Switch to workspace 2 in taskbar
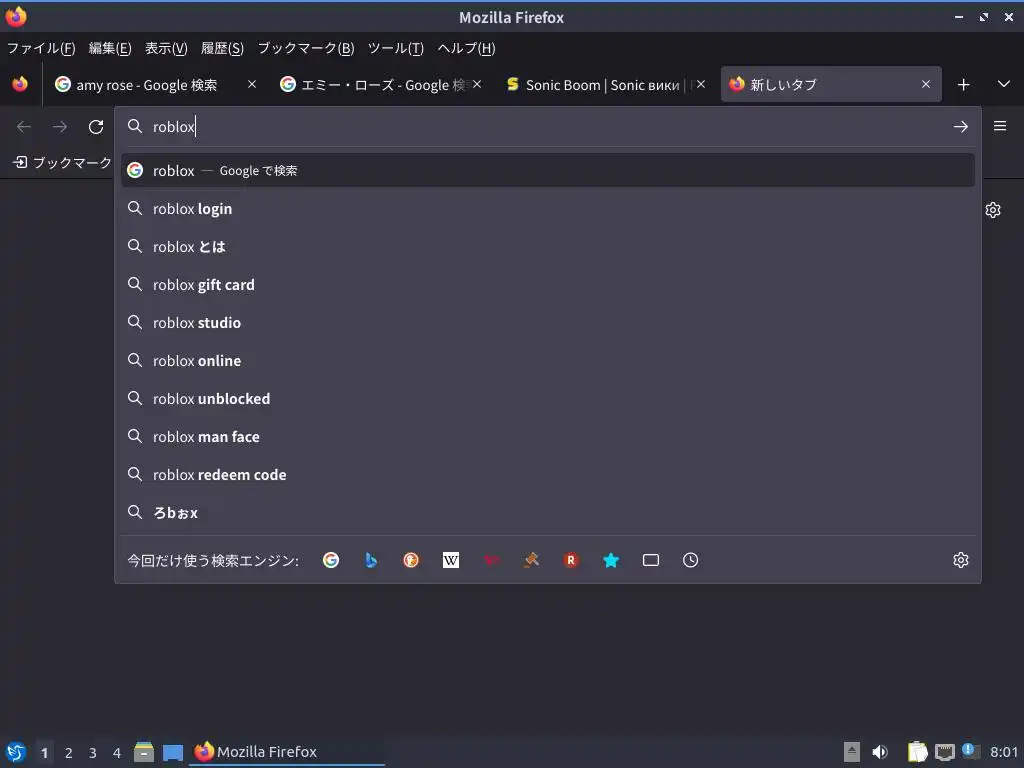 (69, 753)
